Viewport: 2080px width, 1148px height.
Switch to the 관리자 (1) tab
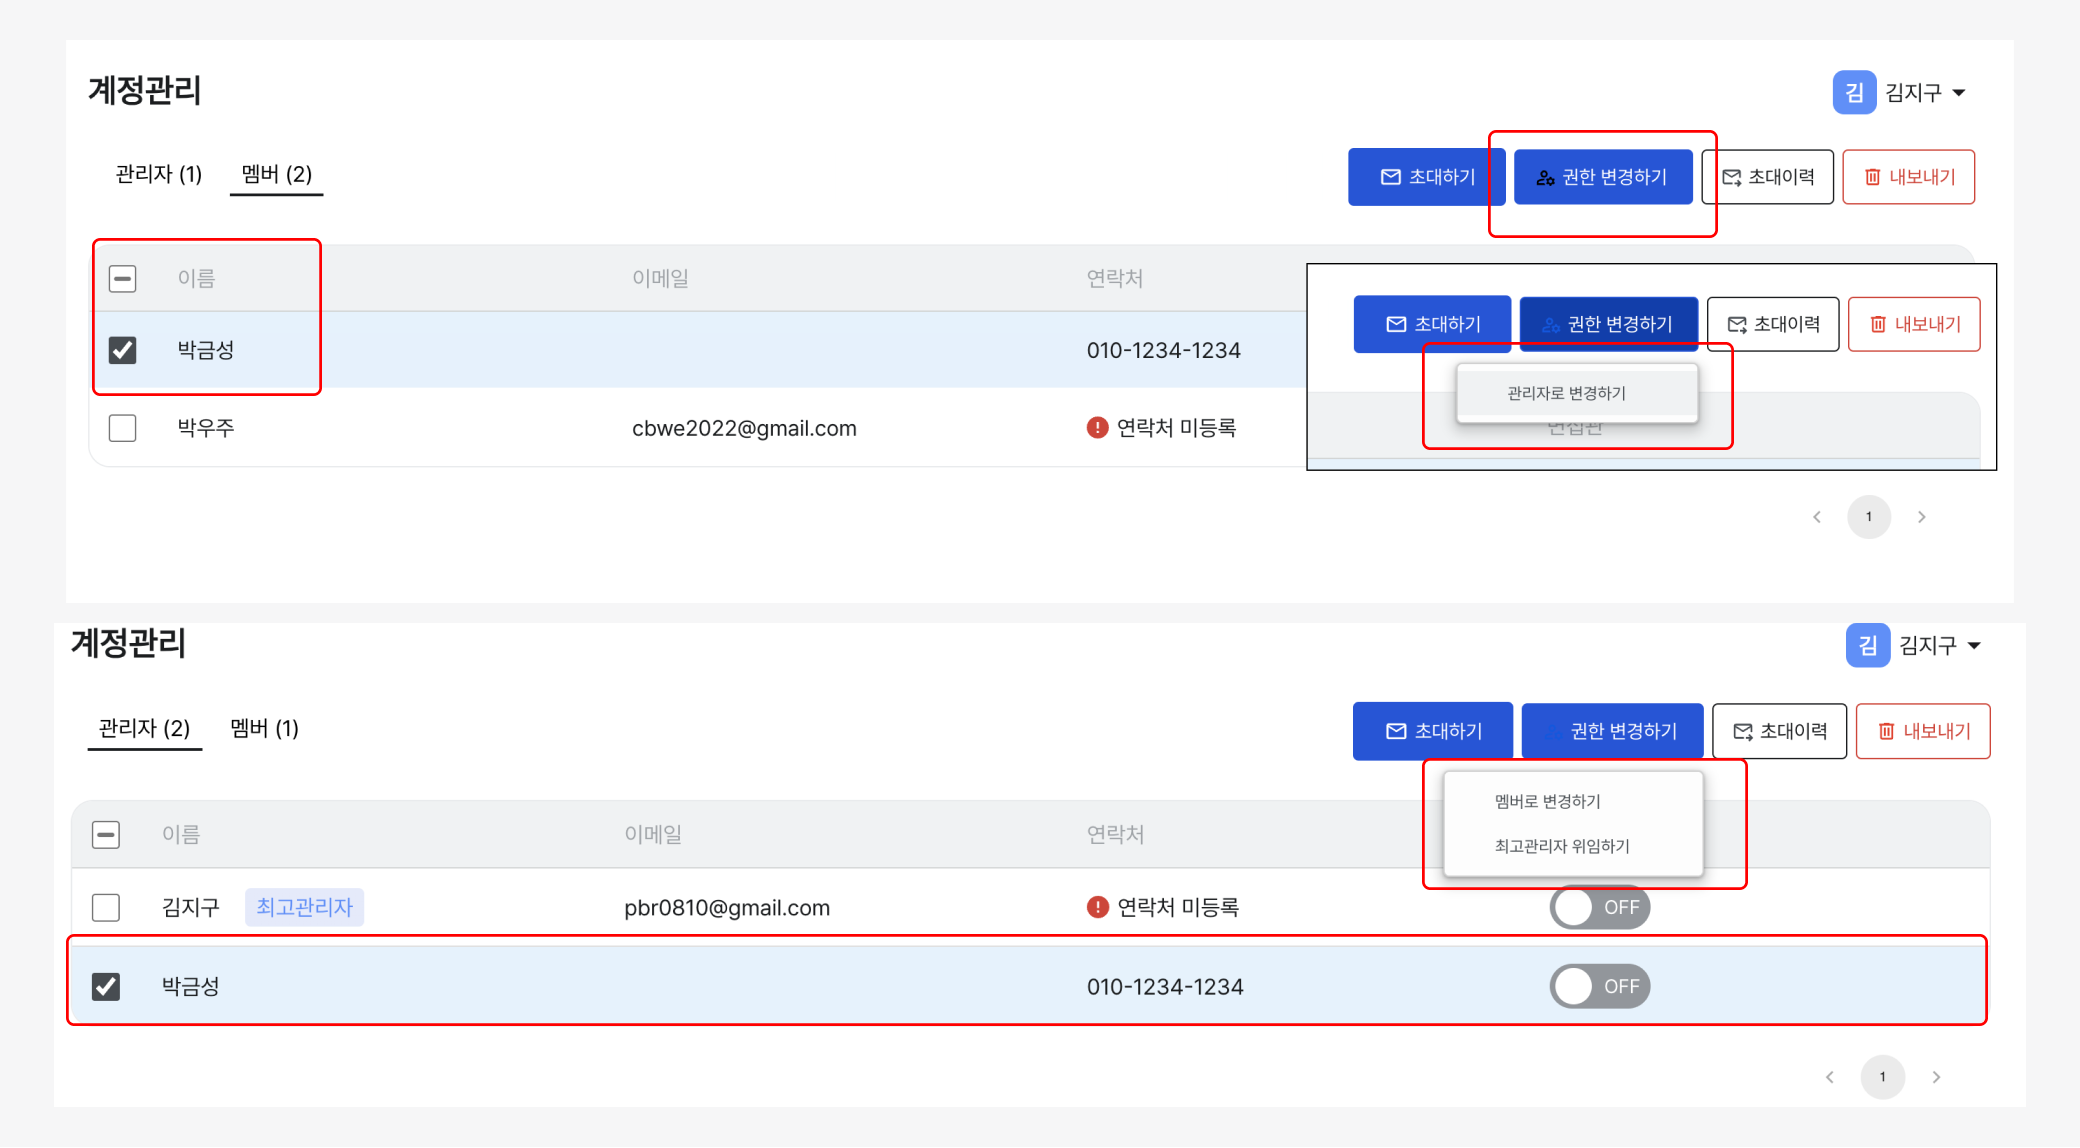coord(158,174)
